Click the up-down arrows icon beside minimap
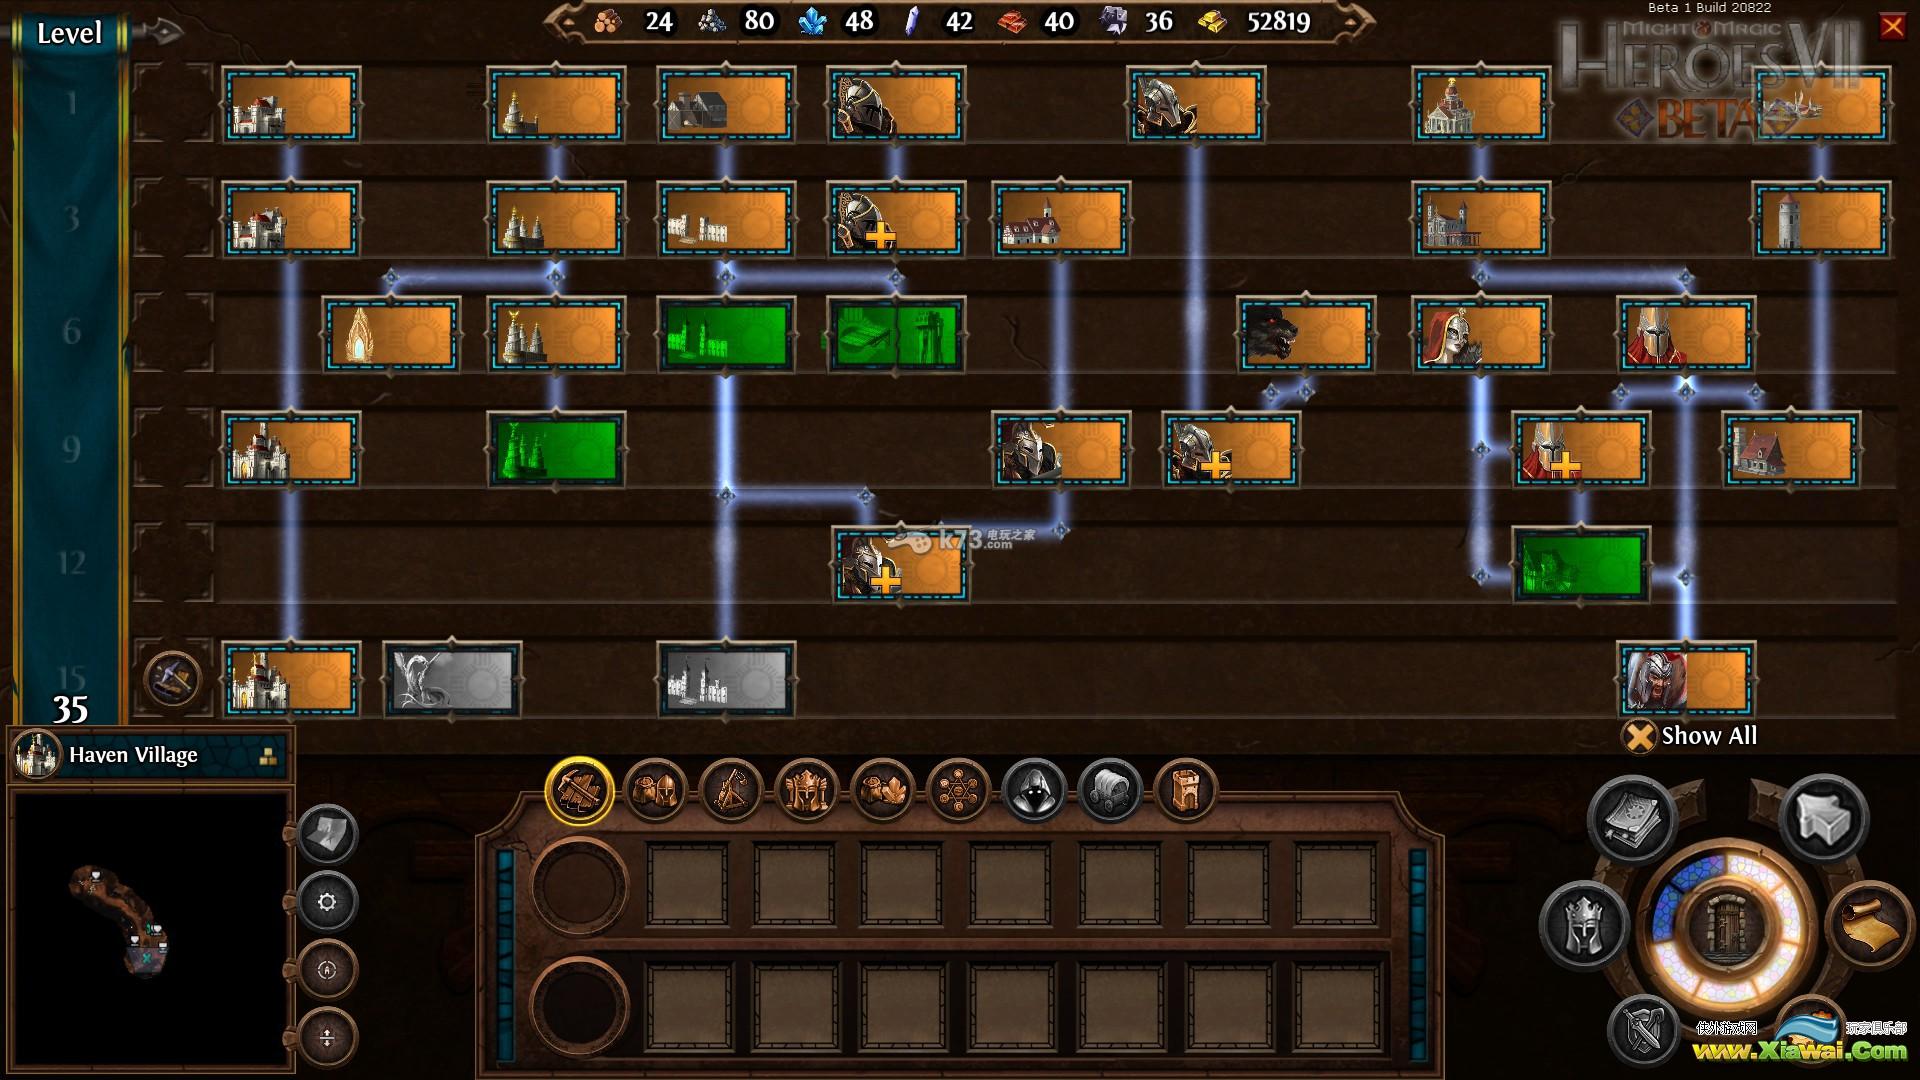 (x=327, y=1038)
